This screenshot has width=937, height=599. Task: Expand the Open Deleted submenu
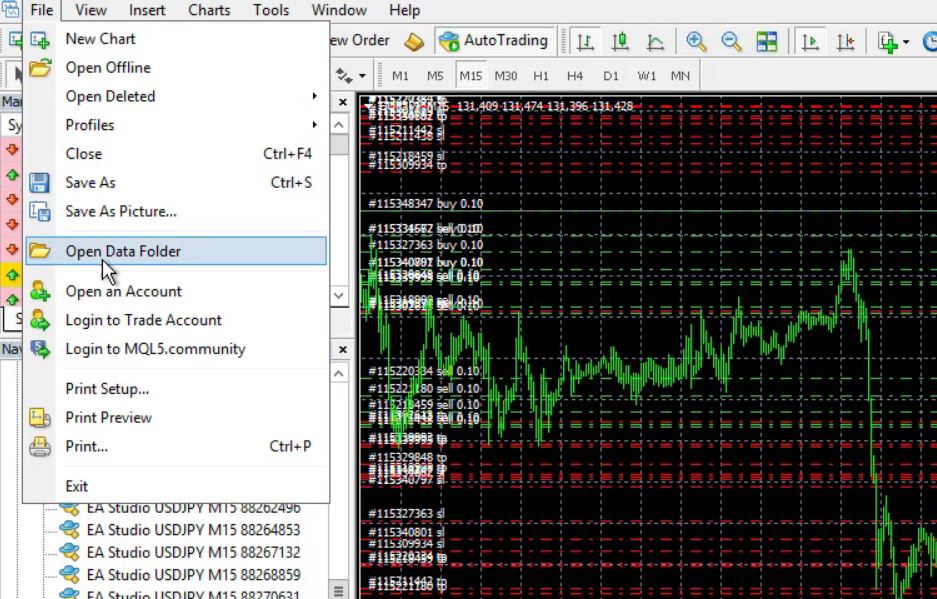point(176,96)
